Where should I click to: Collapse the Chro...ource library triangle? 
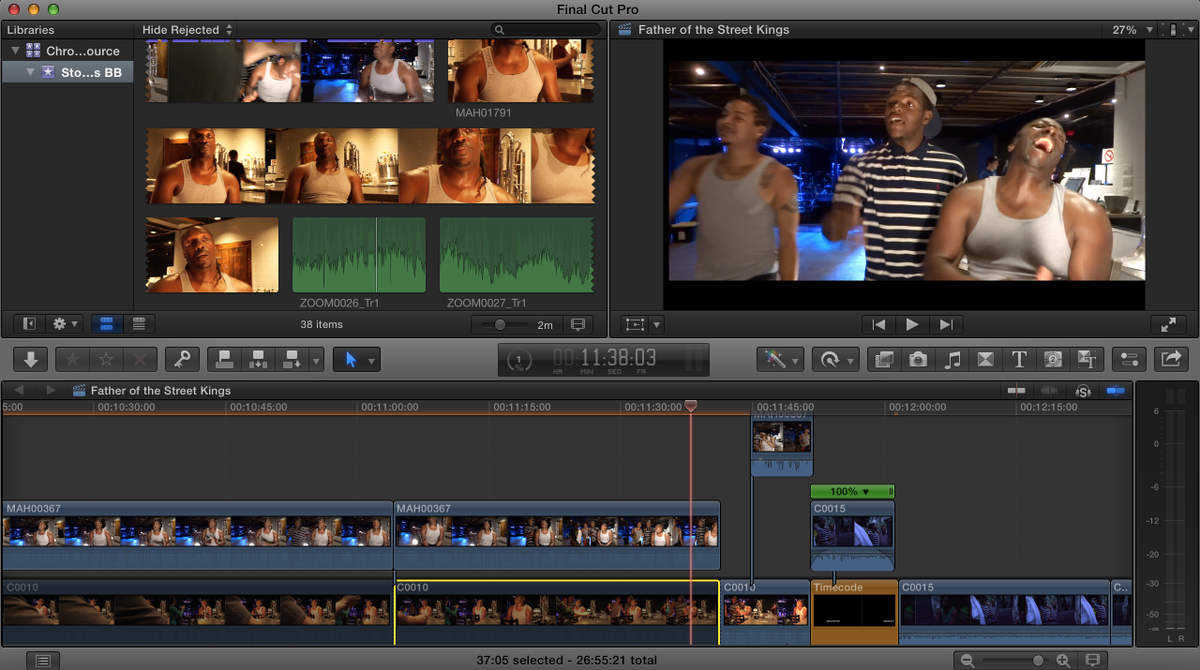click(x=16, y=50)
